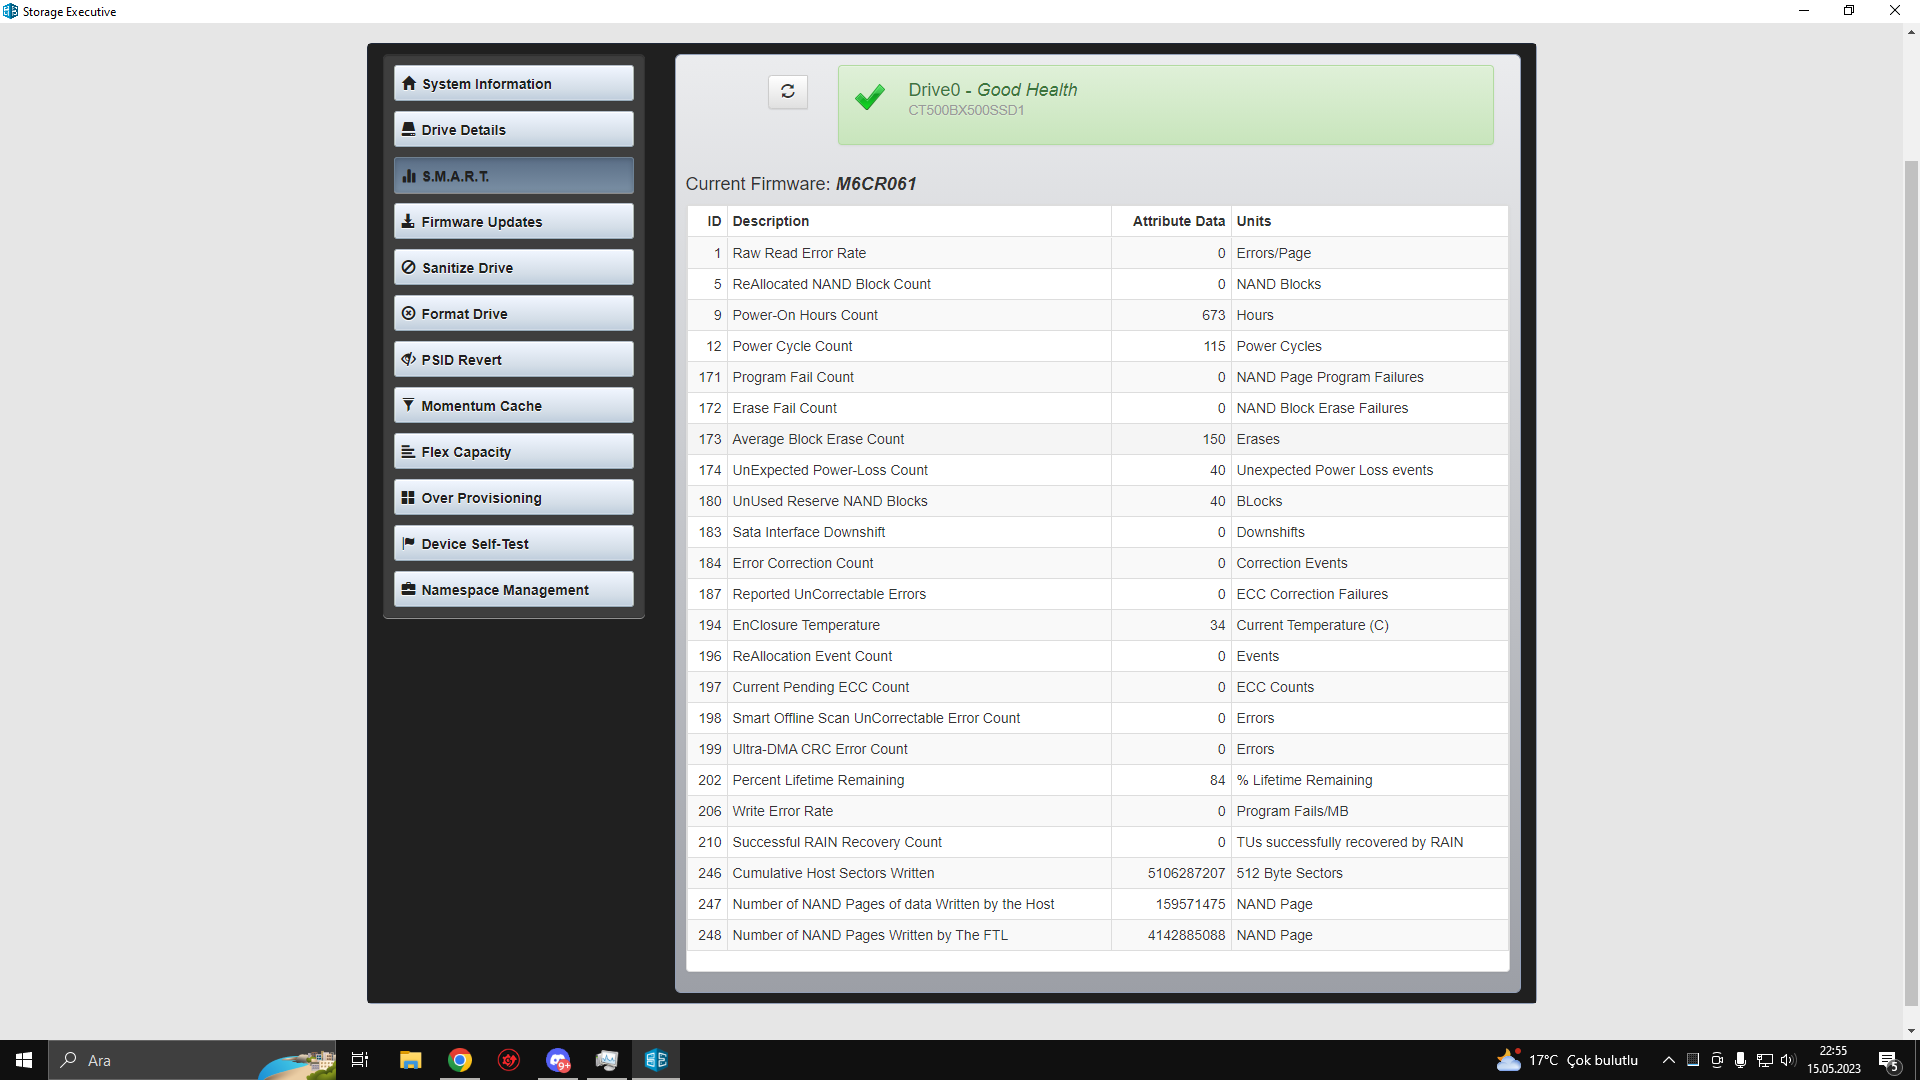Open Task View on taskbar
Image resolution: width=1920 pixels, height=1080 pixels.
(x=360, y=1060)
